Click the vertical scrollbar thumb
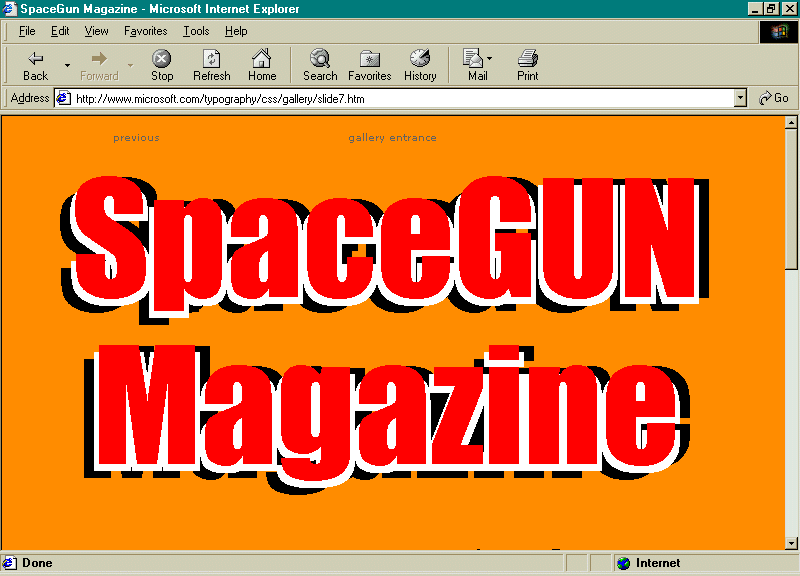This screenshot has width=800, height=576. [x=791, y=199]
